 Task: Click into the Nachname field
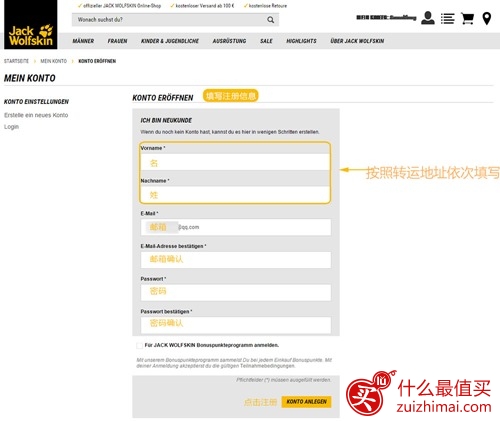[235, 195]
